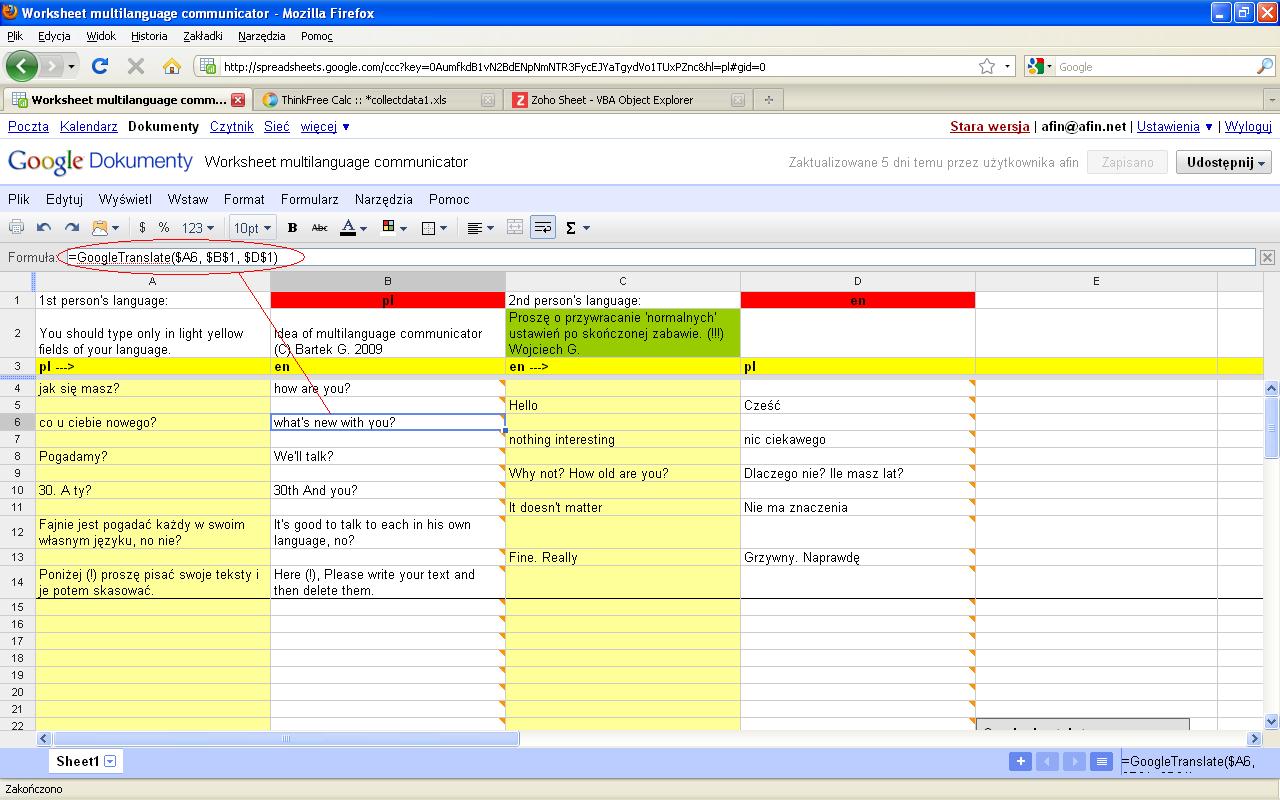Image resolution: width=1280 pixels, height=800 pixels.
Task: Click into the formula bar field
Action: (x=659, y=257)
